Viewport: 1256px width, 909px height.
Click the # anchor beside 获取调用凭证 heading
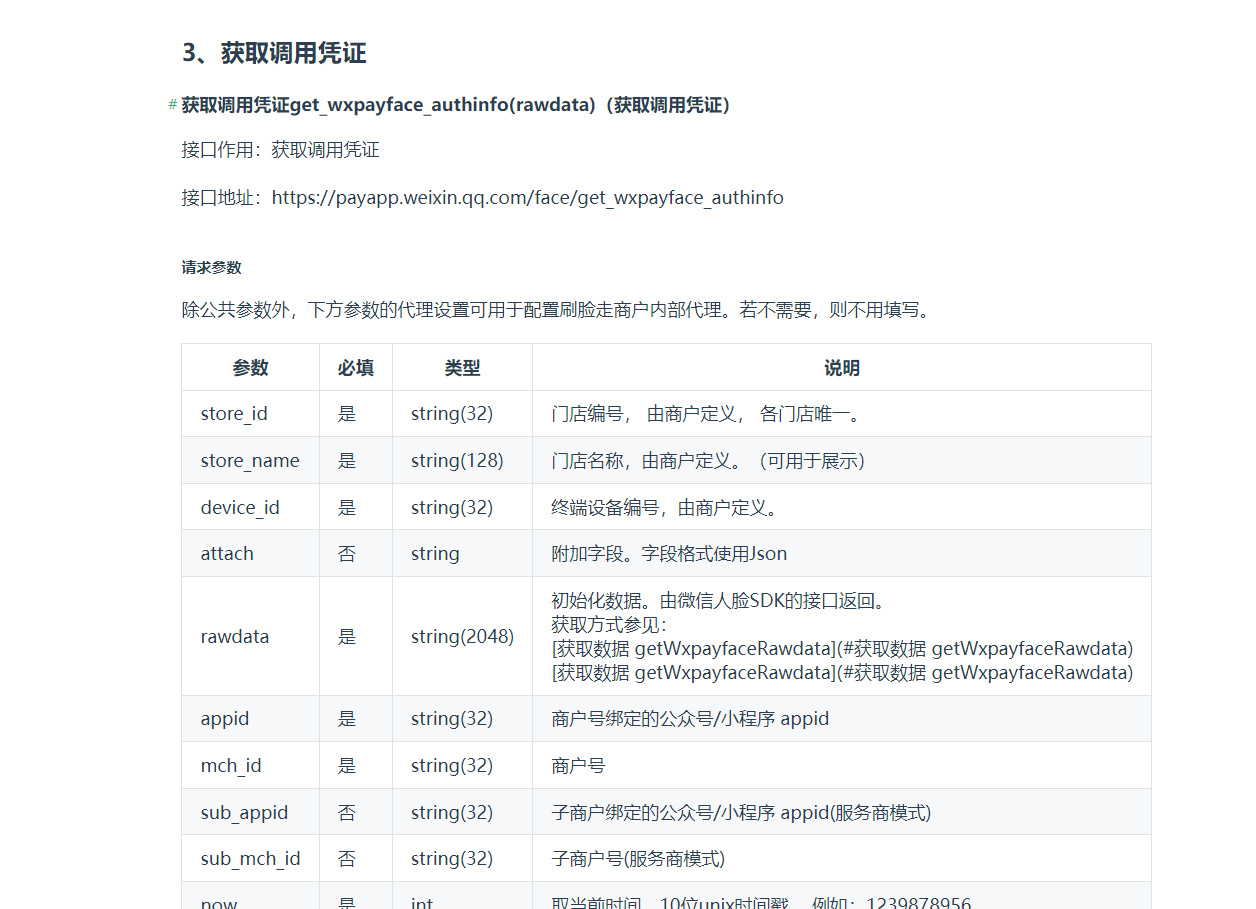173,105
